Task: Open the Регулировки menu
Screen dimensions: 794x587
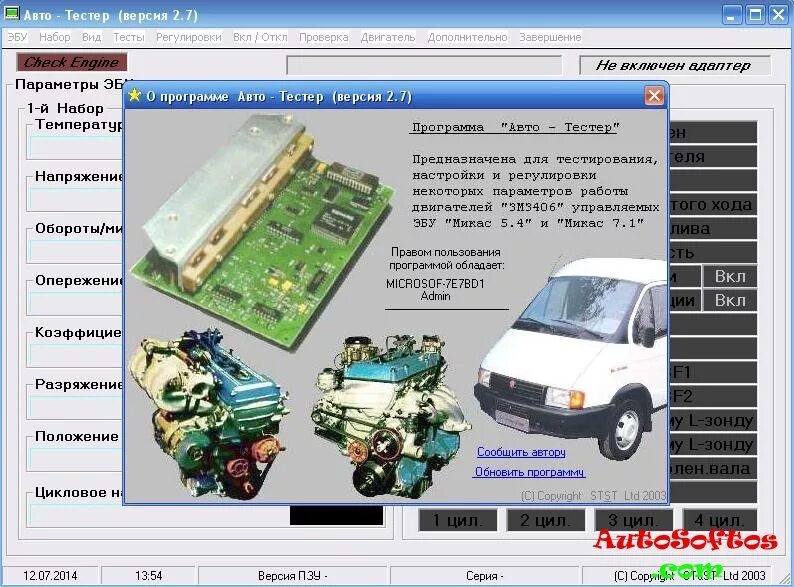Action: tap(188, 37)
